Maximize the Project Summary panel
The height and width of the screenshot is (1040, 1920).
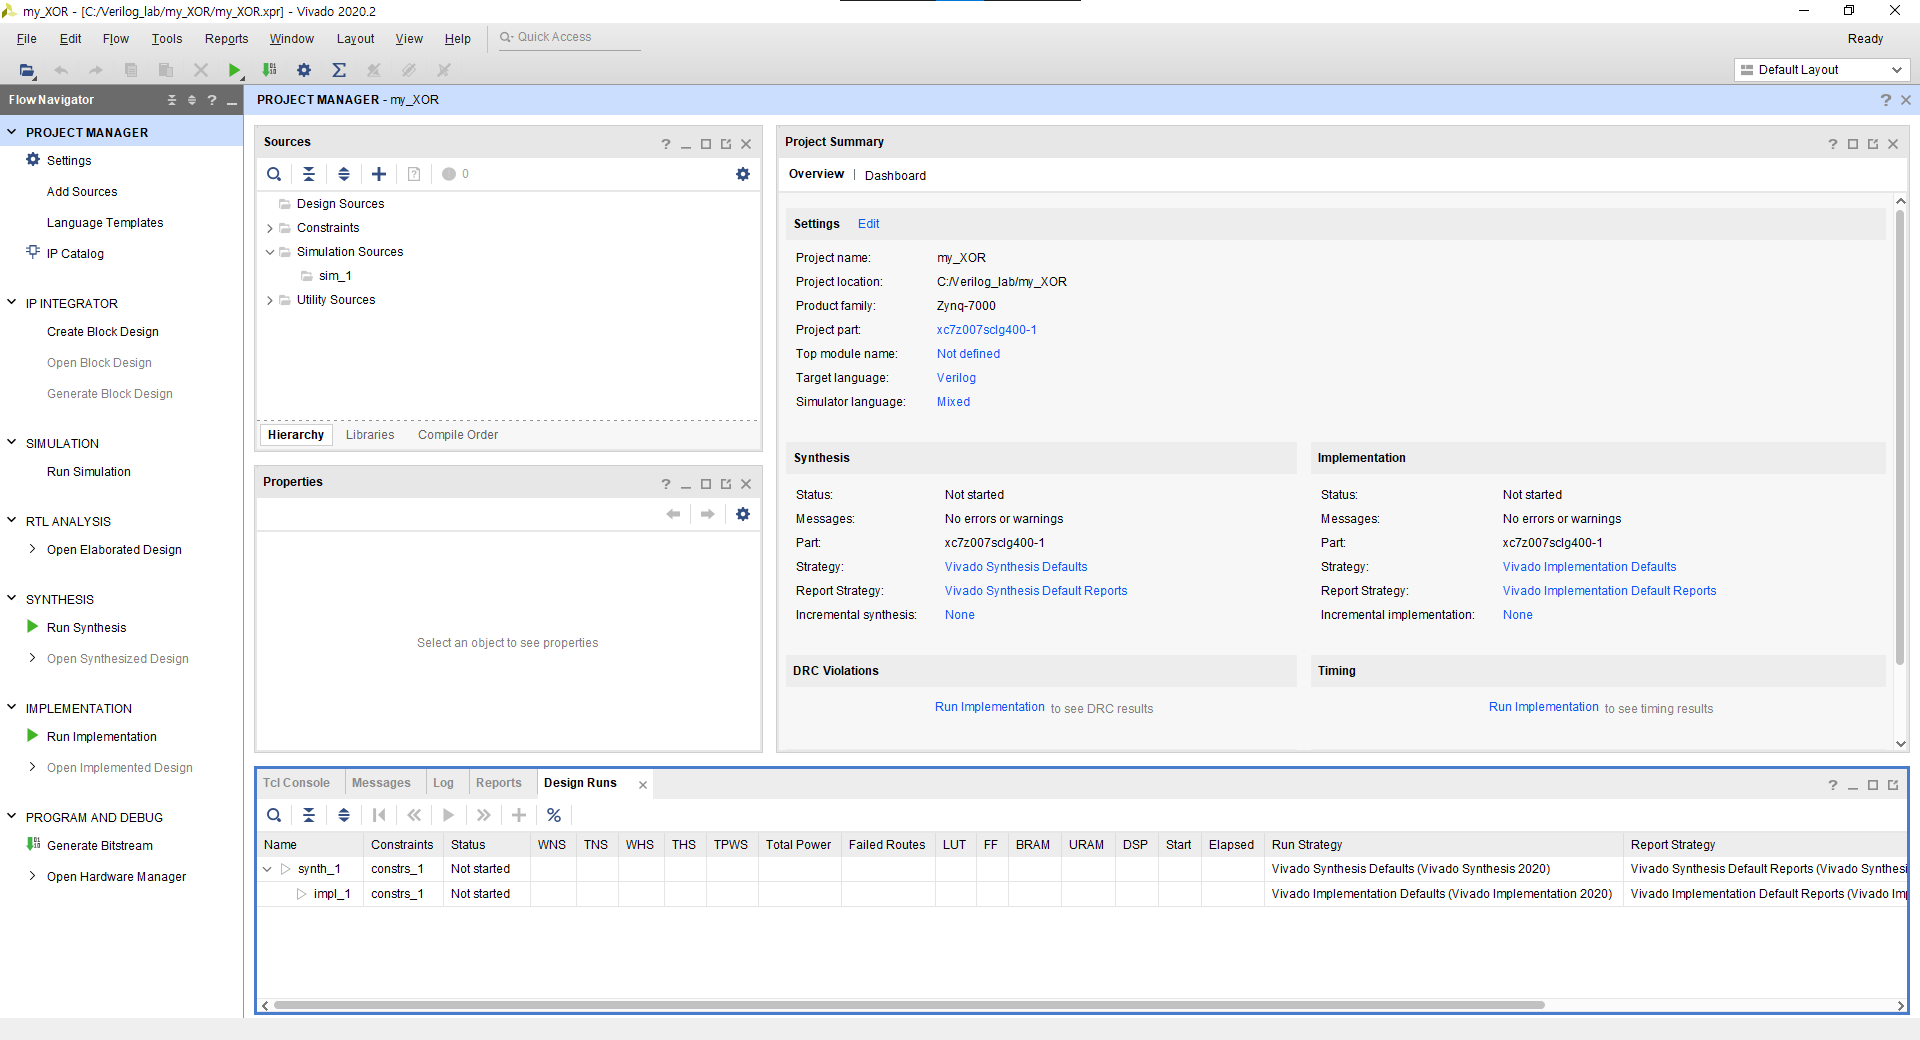point(1853,144)
